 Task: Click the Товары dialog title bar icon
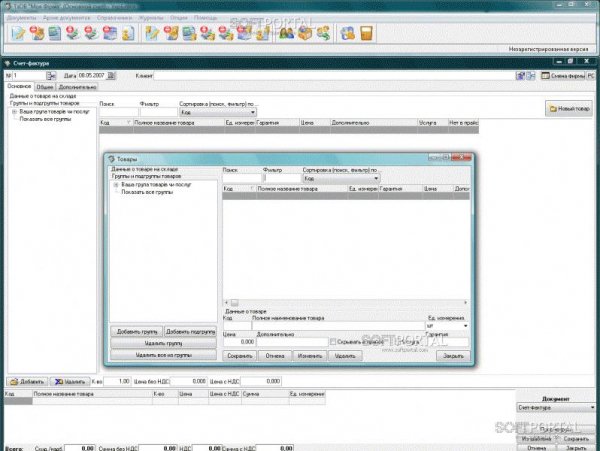coord(112,159)
